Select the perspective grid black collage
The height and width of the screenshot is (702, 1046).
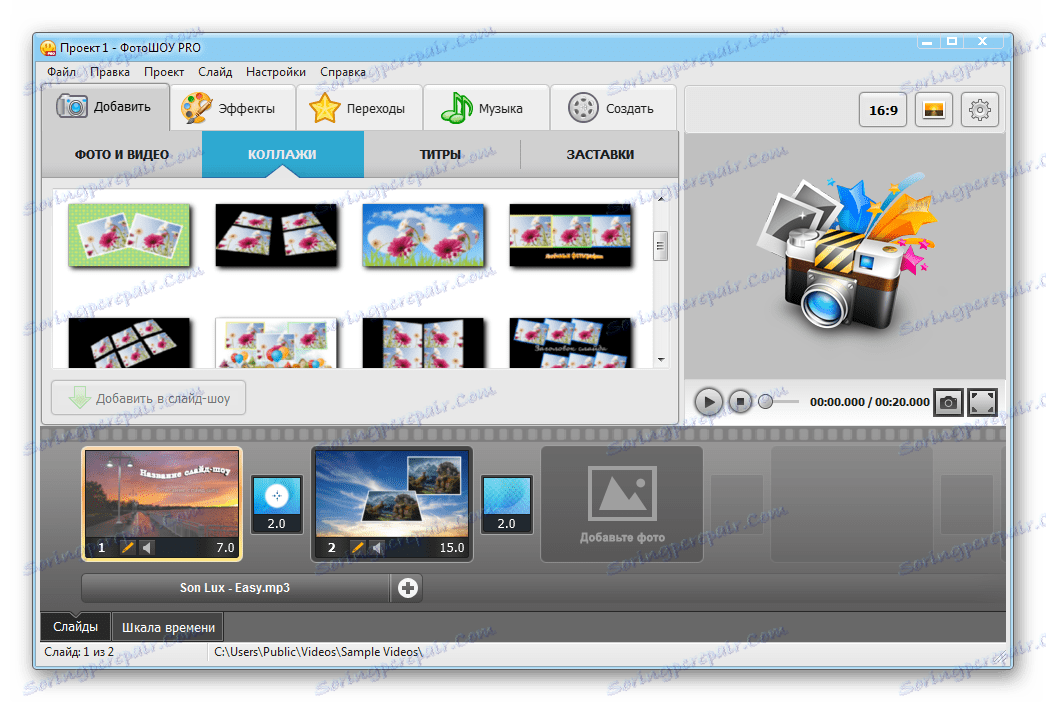129,343
